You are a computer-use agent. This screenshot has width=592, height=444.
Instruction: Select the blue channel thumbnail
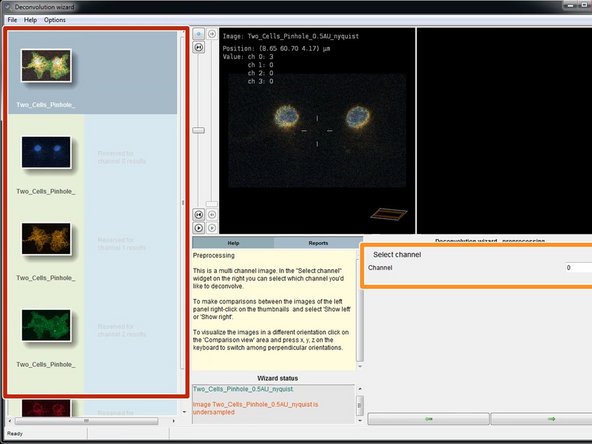46,152
